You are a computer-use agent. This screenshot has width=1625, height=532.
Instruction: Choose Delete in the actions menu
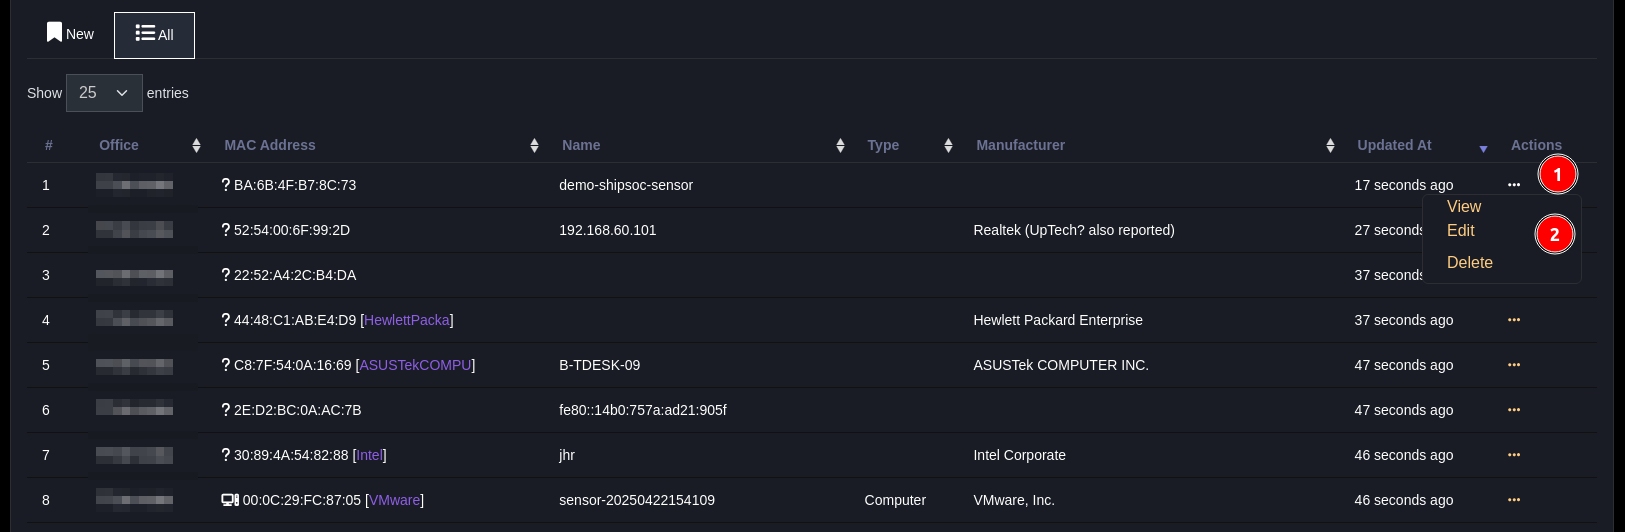pyautogui.click(x=1469, y=262)
